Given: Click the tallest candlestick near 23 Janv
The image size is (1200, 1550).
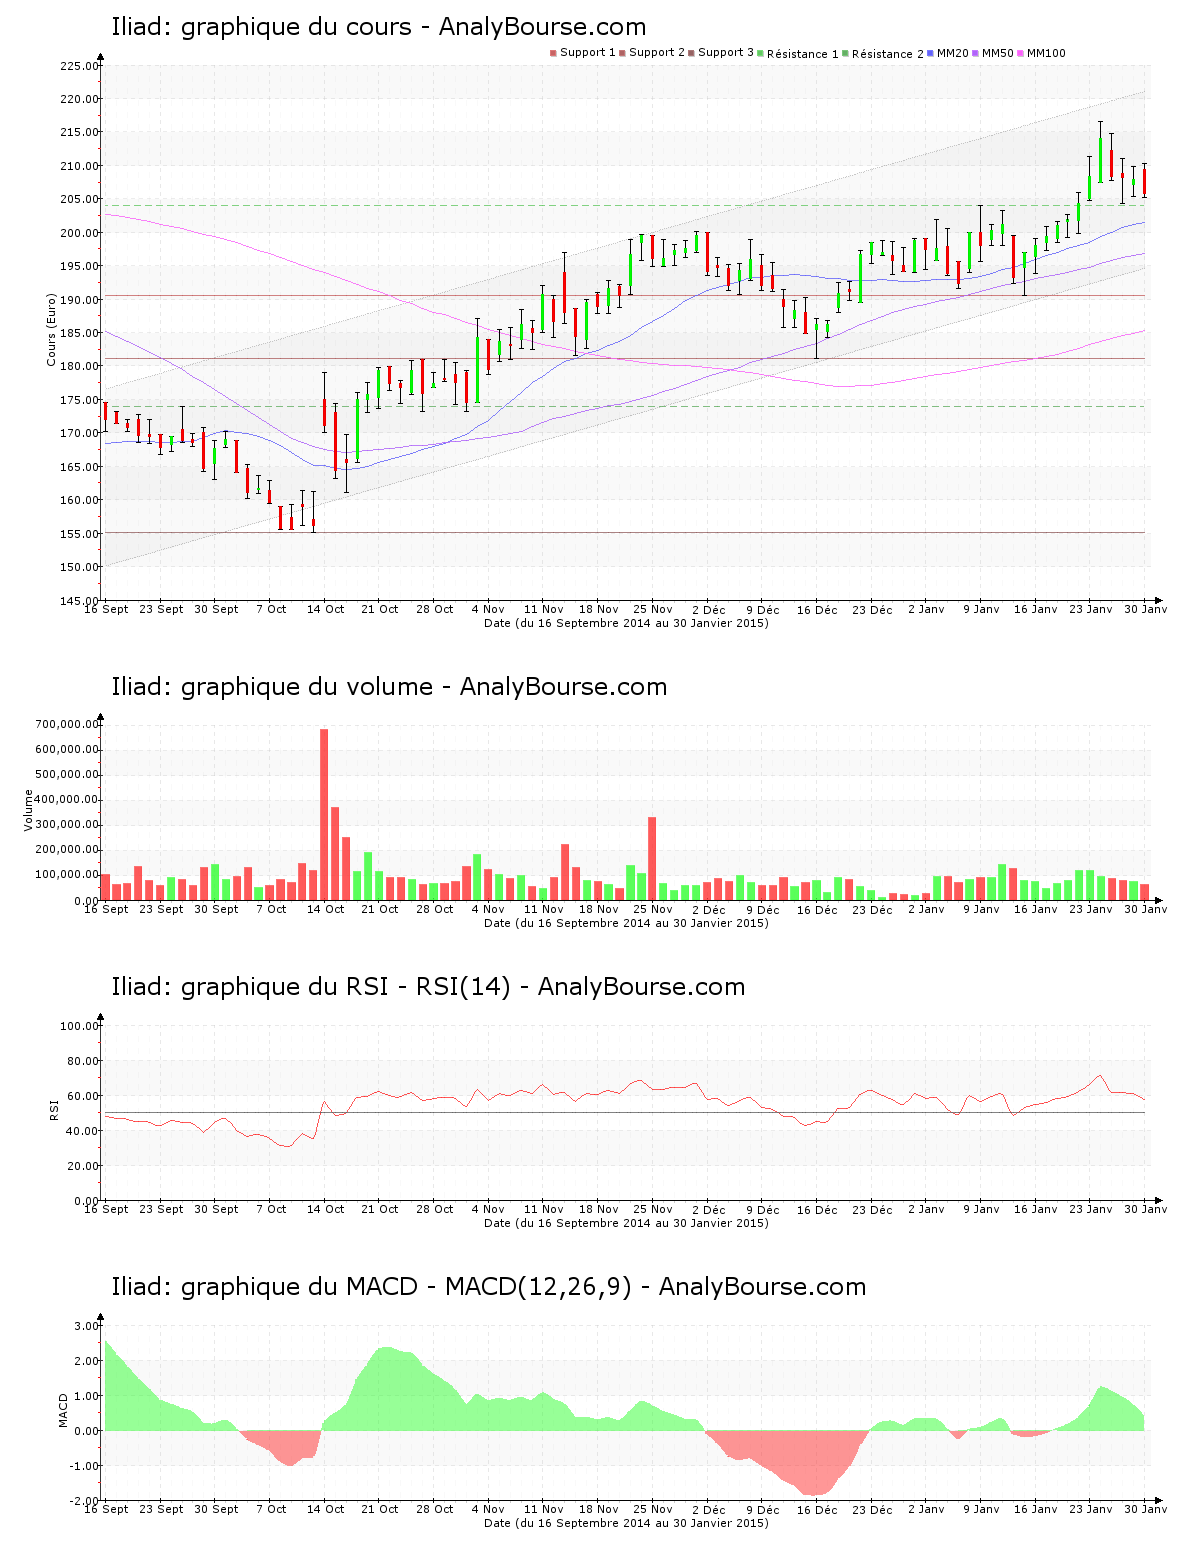Looking at the screenshot, I should tap(1100, 152).
